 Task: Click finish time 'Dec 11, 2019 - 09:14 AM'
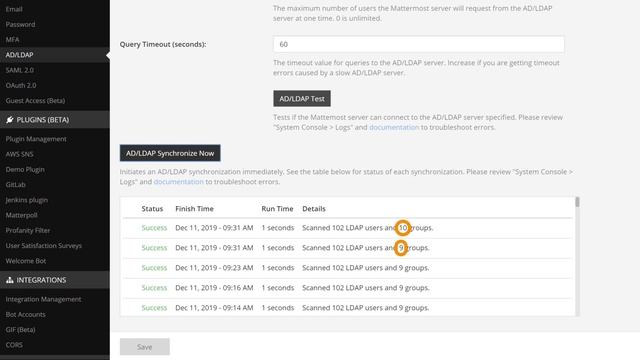click(x=214, y=308)
